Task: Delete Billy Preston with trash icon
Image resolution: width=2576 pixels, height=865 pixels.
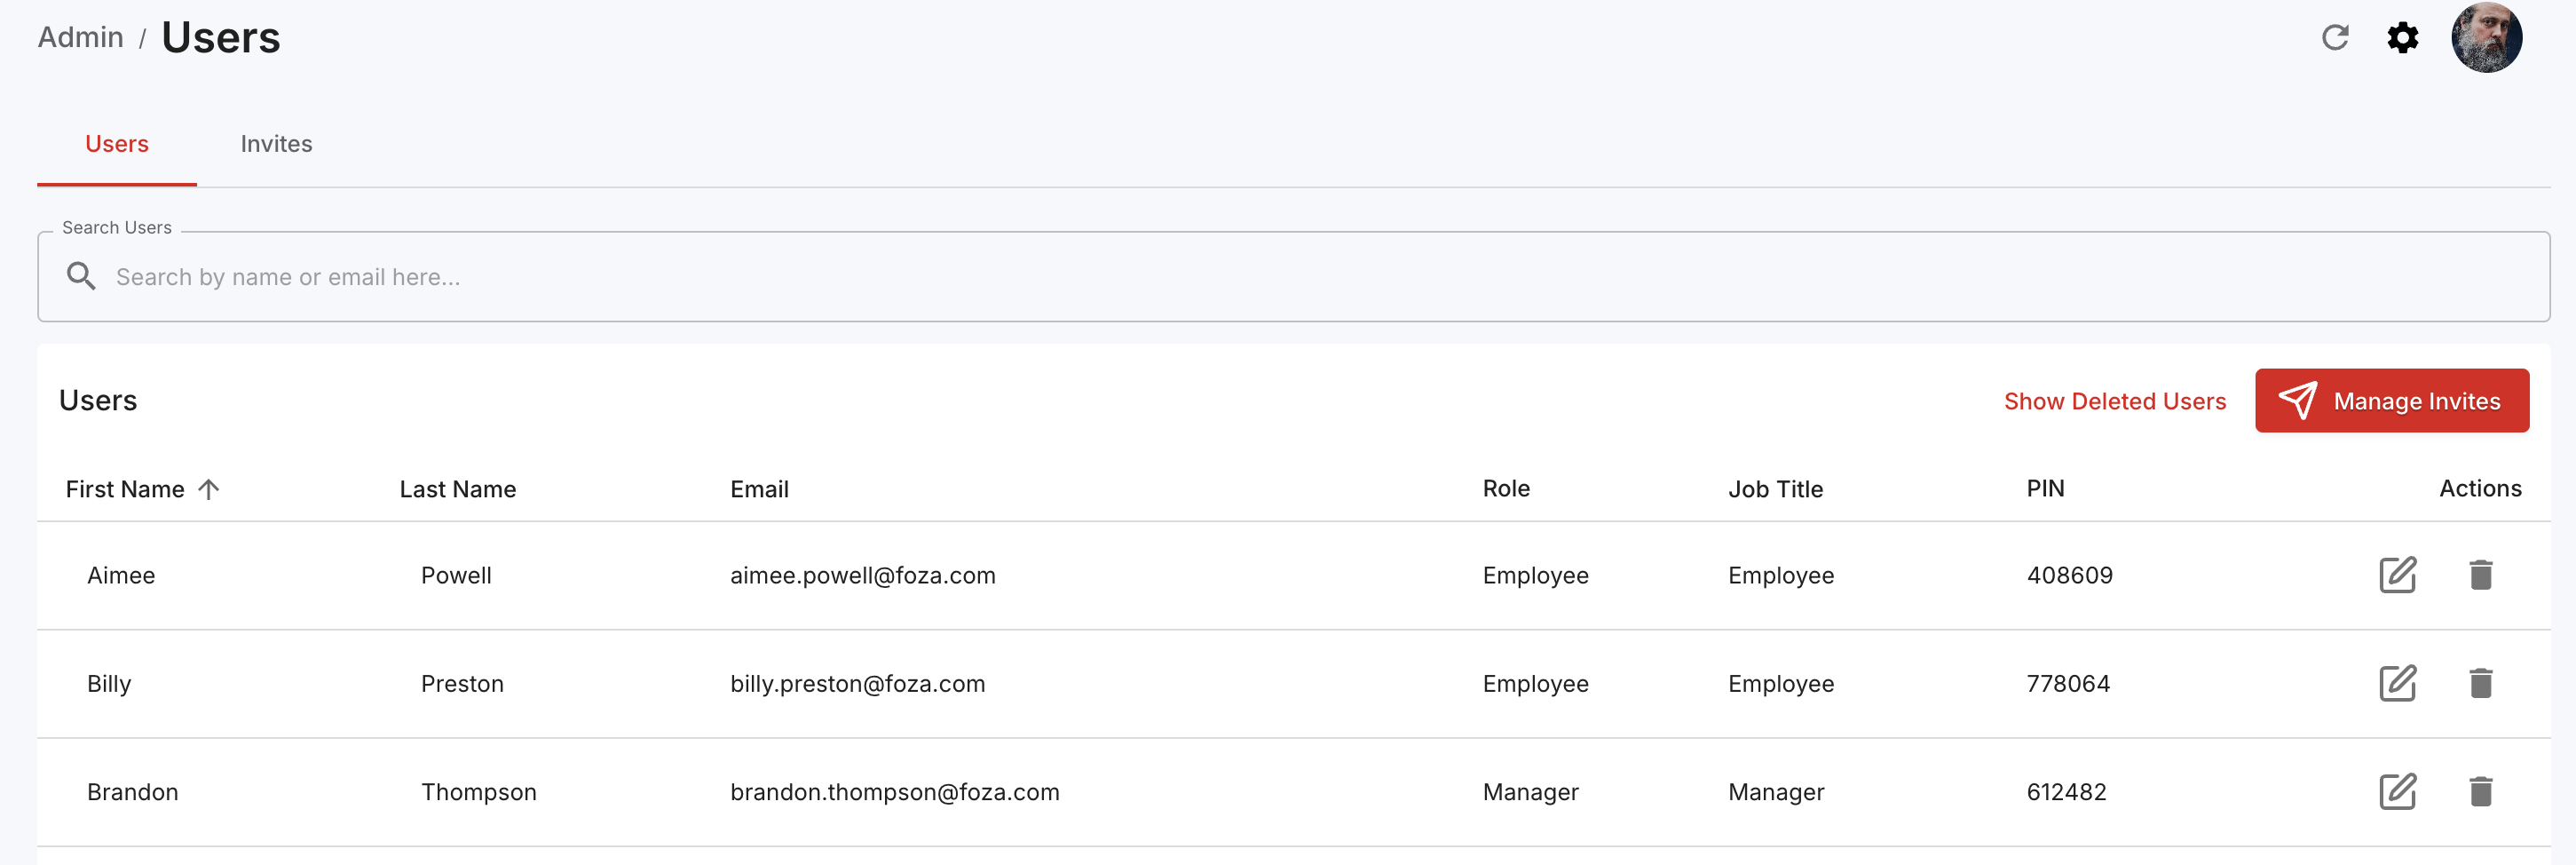Action: pos(2480,683)
